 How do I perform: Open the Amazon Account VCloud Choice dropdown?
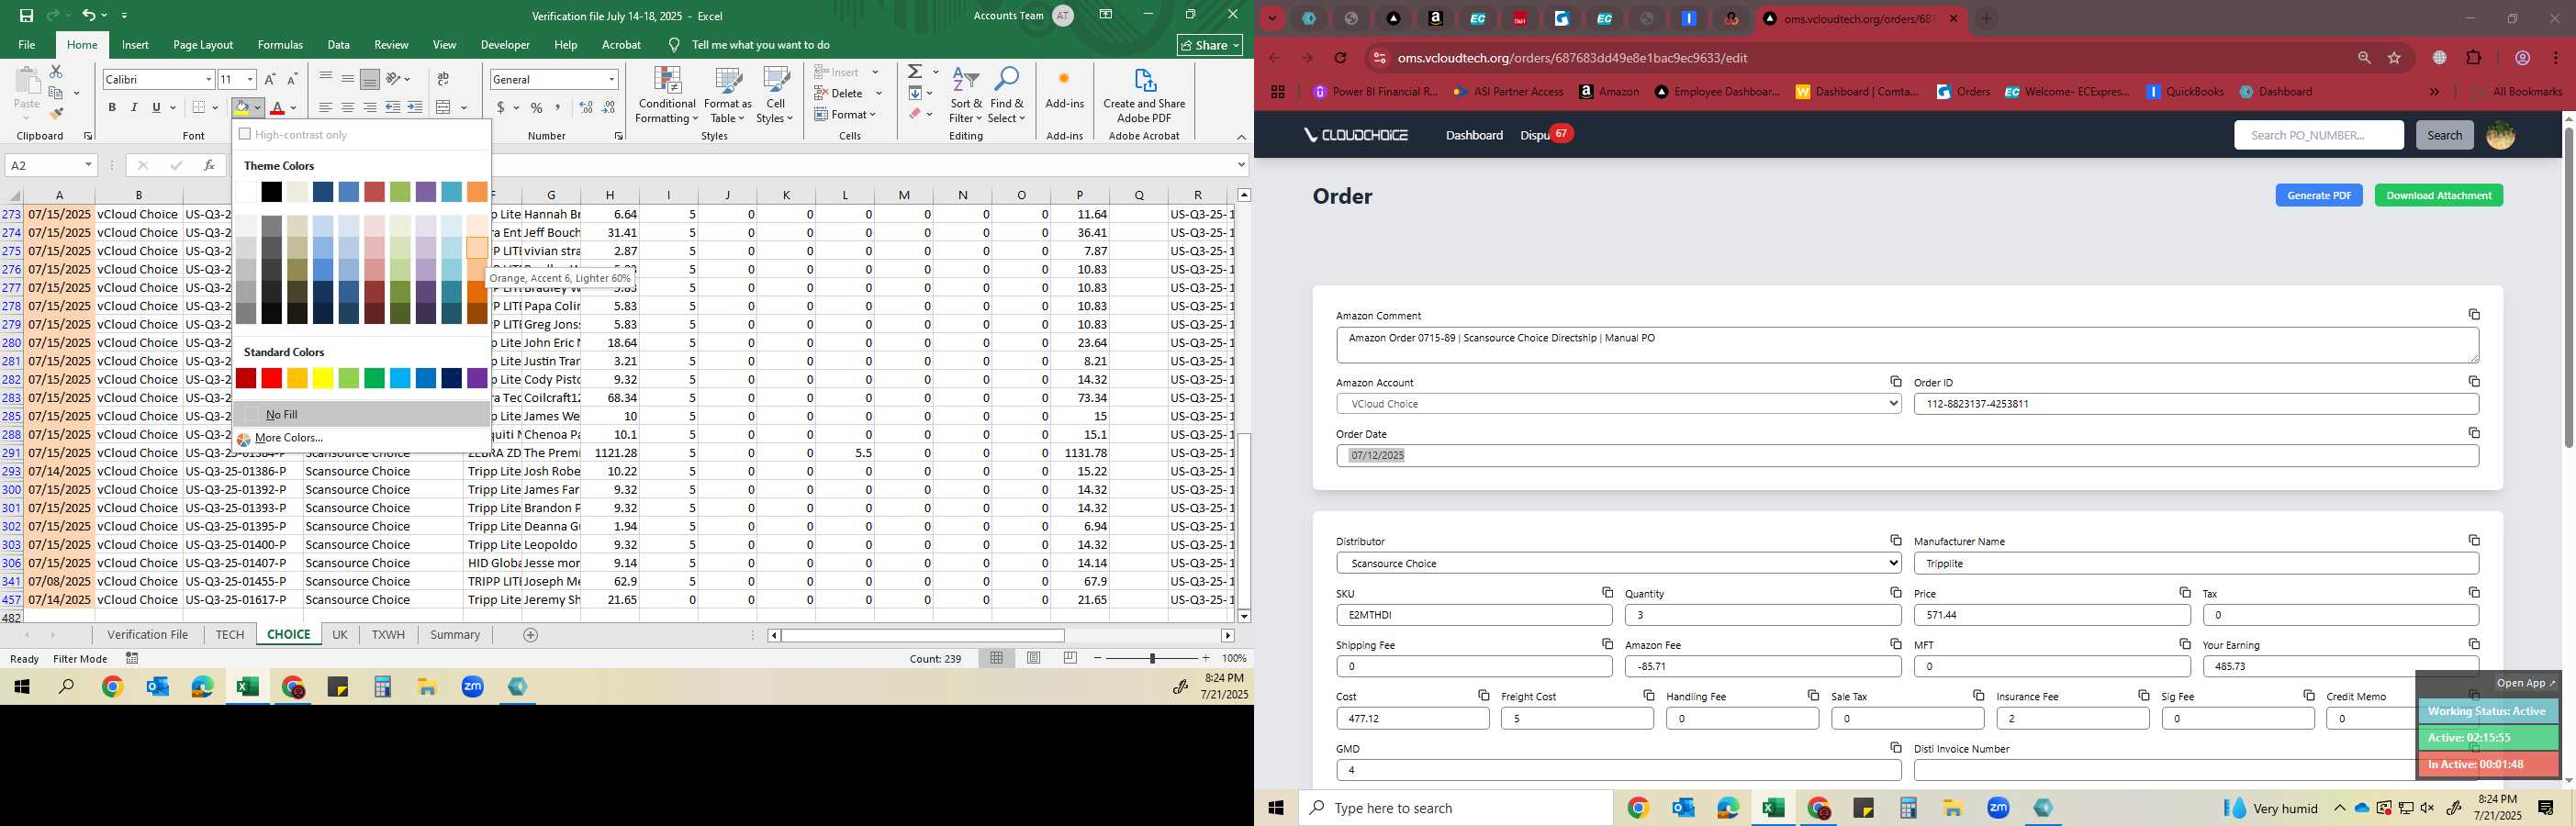(1618, 404)
